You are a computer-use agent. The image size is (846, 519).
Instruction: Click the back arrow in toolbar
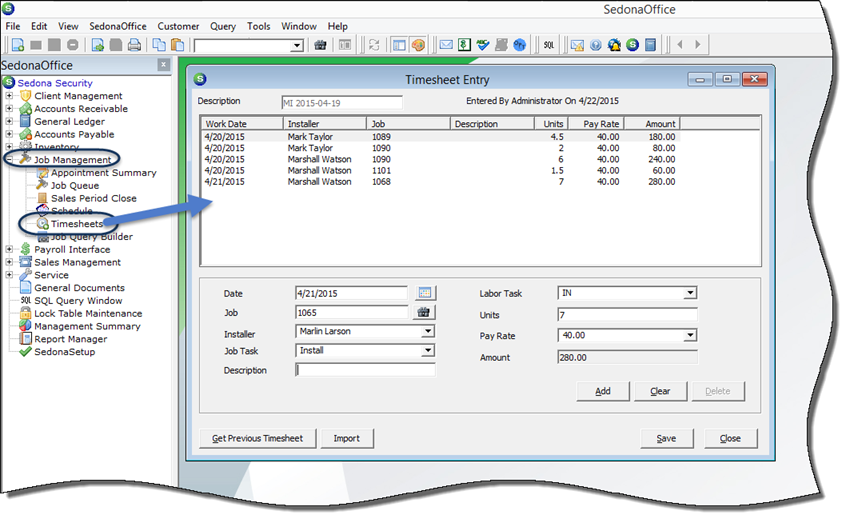tap(680, 45)
